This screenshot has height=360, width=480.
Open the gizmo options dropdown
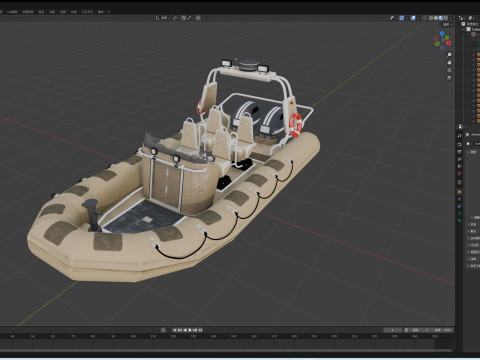tap(407, 18)
